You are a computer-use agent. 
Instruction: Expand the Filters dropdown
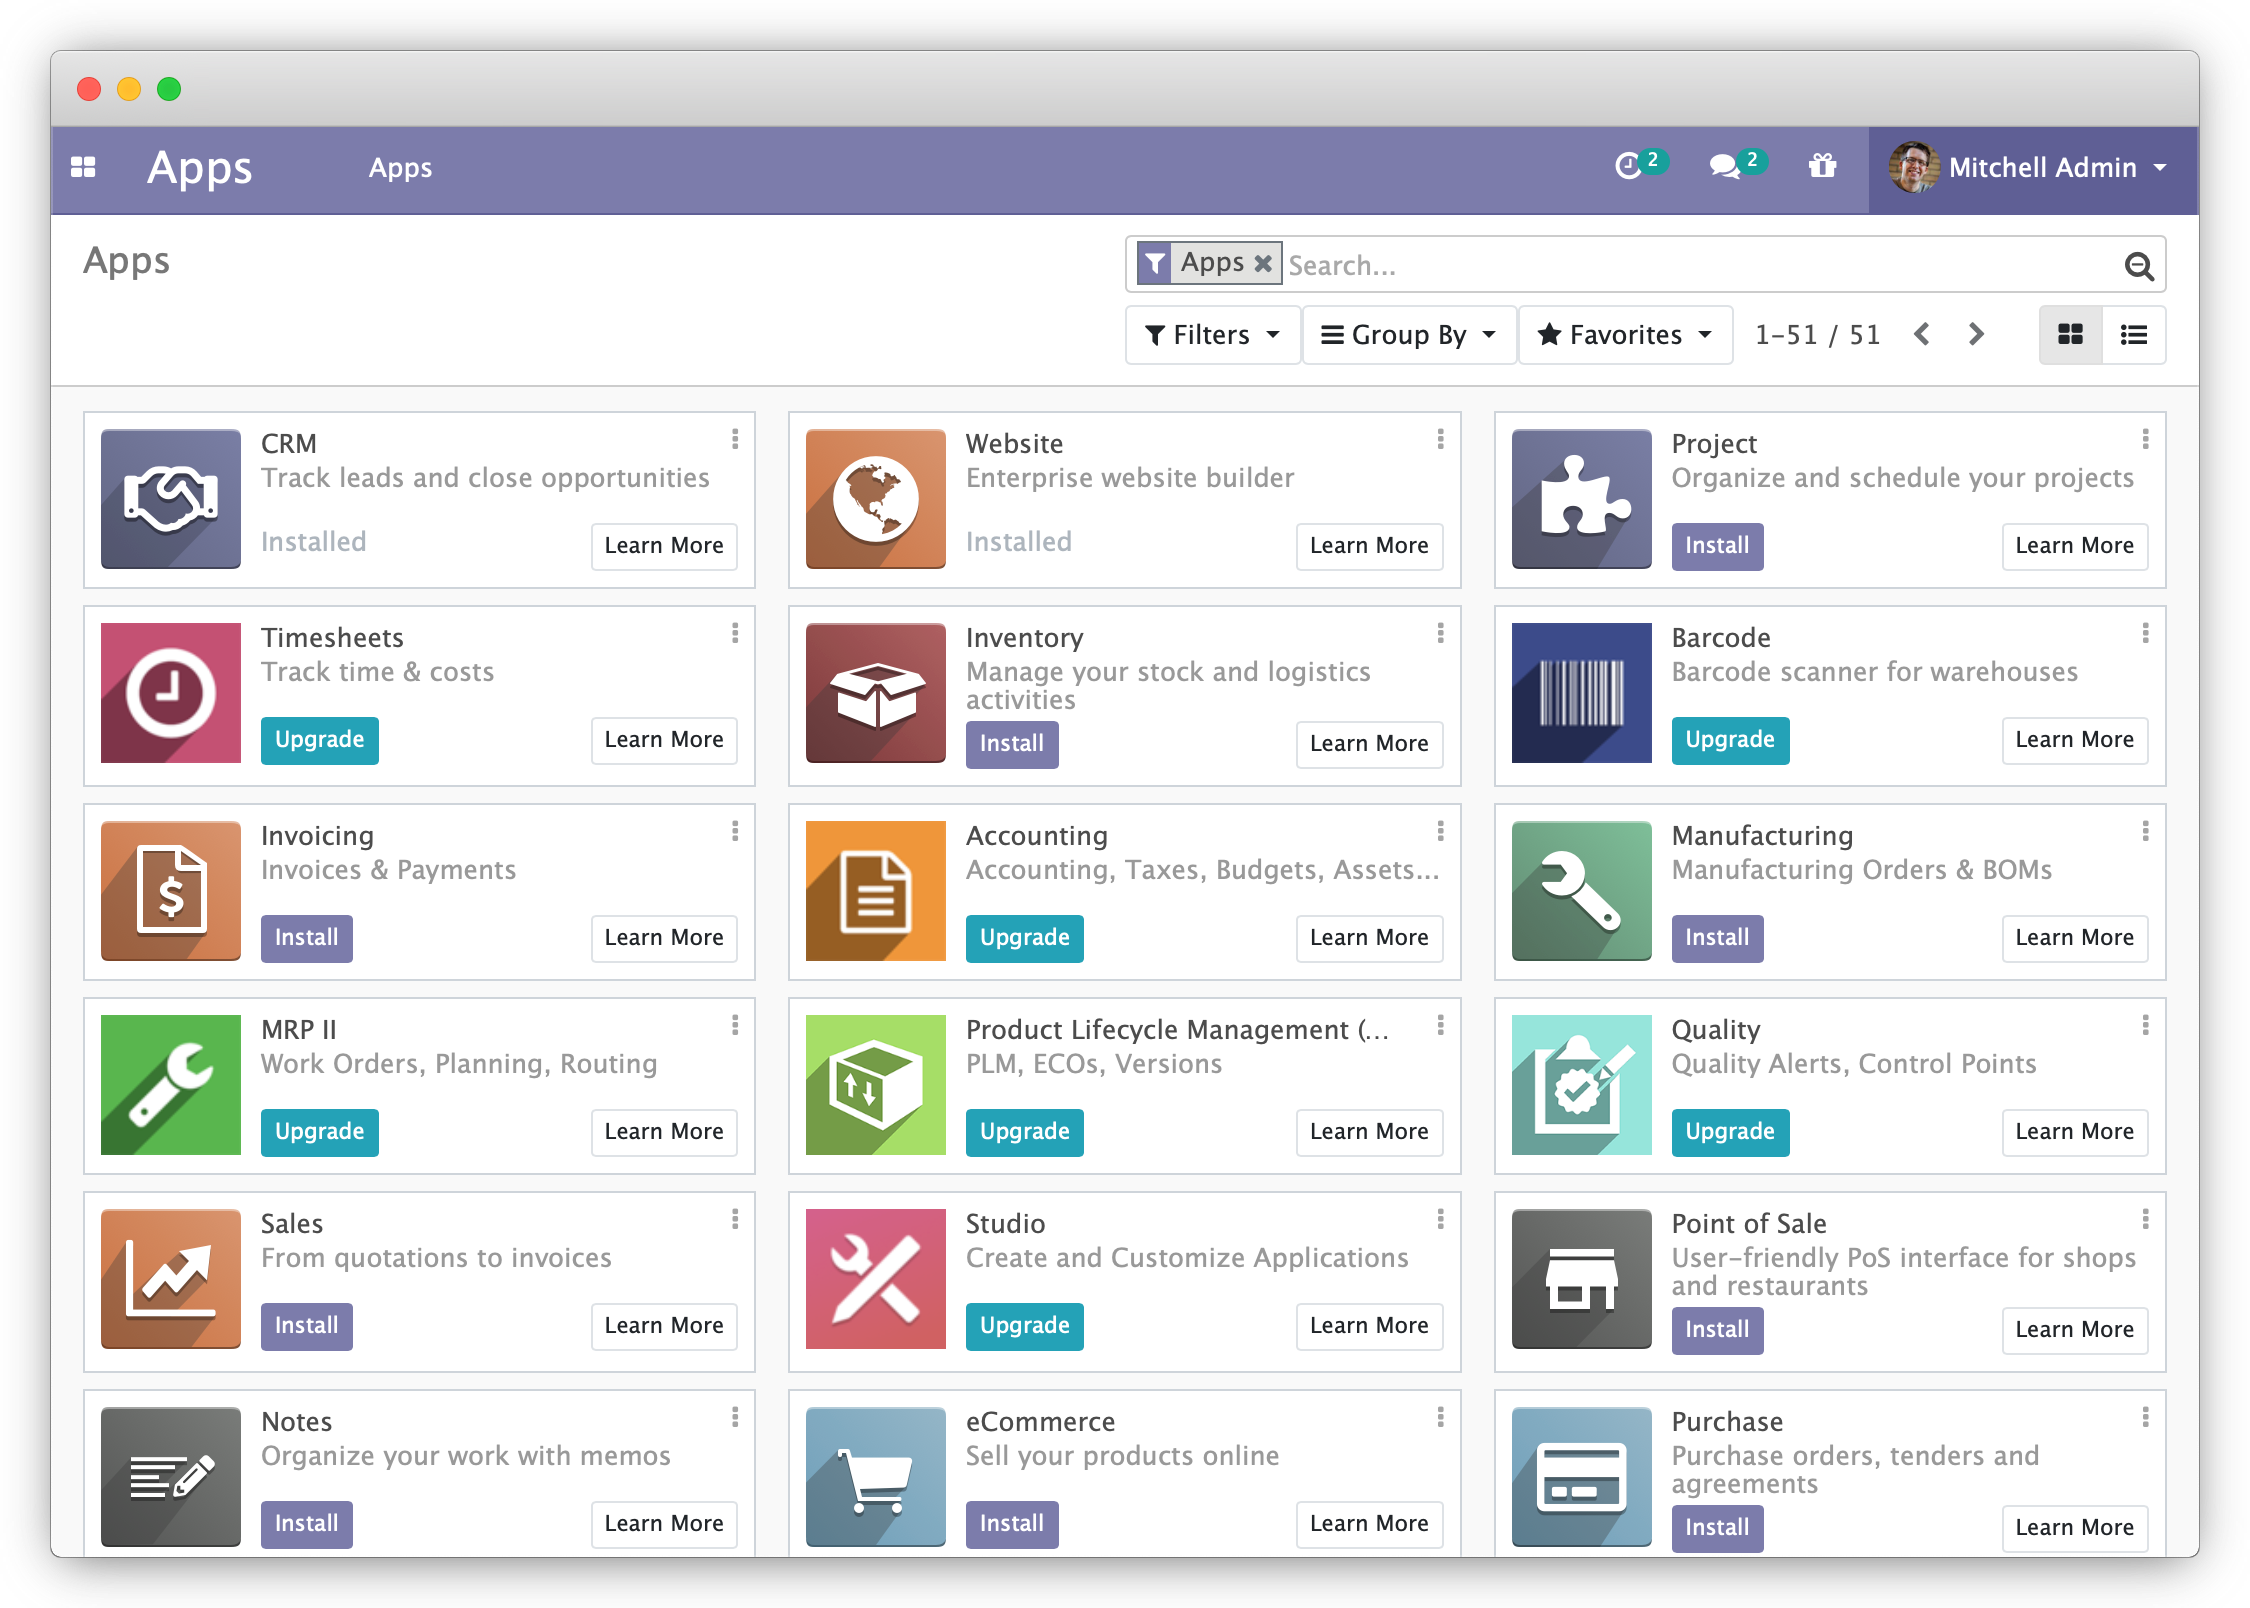pyautogui.click(x=1212, y=335)
